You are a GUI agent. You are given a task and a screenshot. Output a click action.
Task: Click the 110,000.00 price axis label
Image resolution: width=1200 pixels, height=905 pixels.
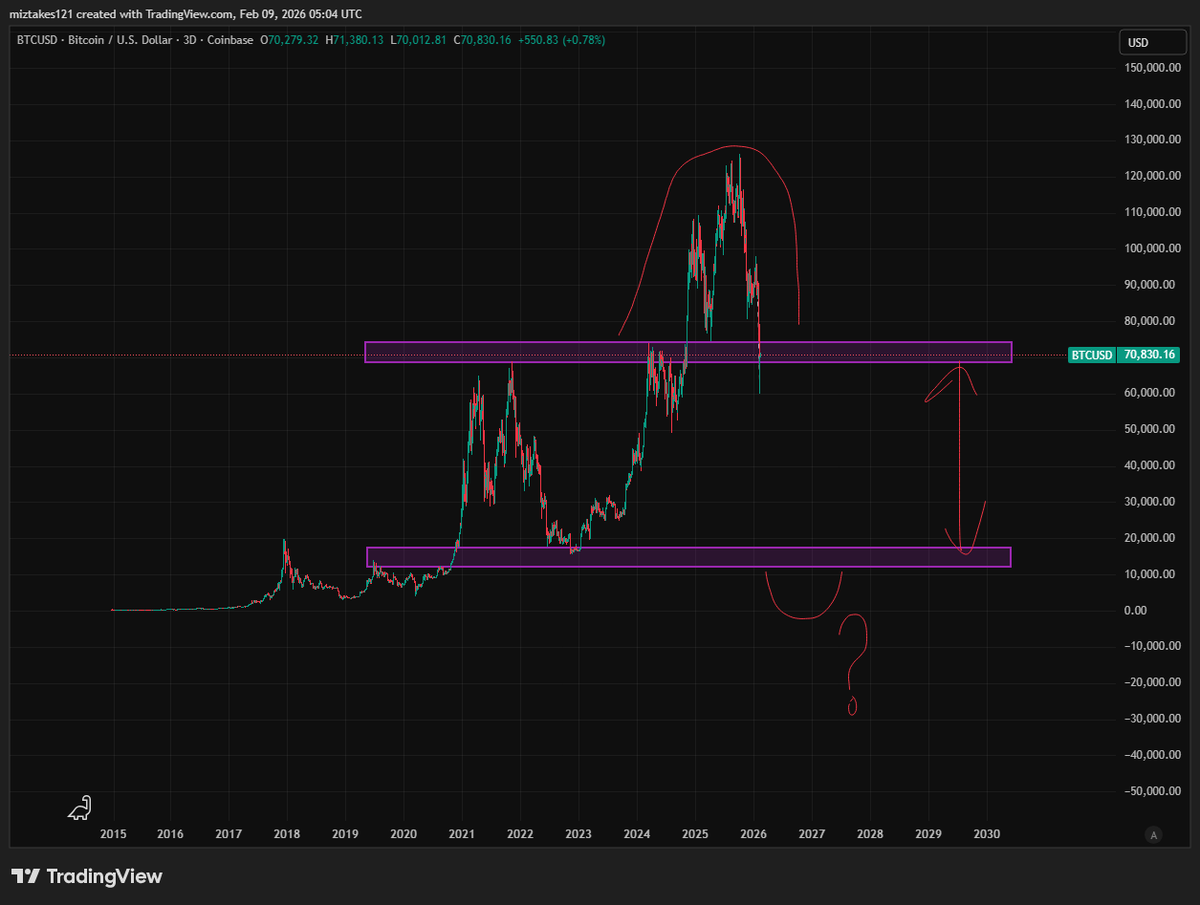point(1153,212)
